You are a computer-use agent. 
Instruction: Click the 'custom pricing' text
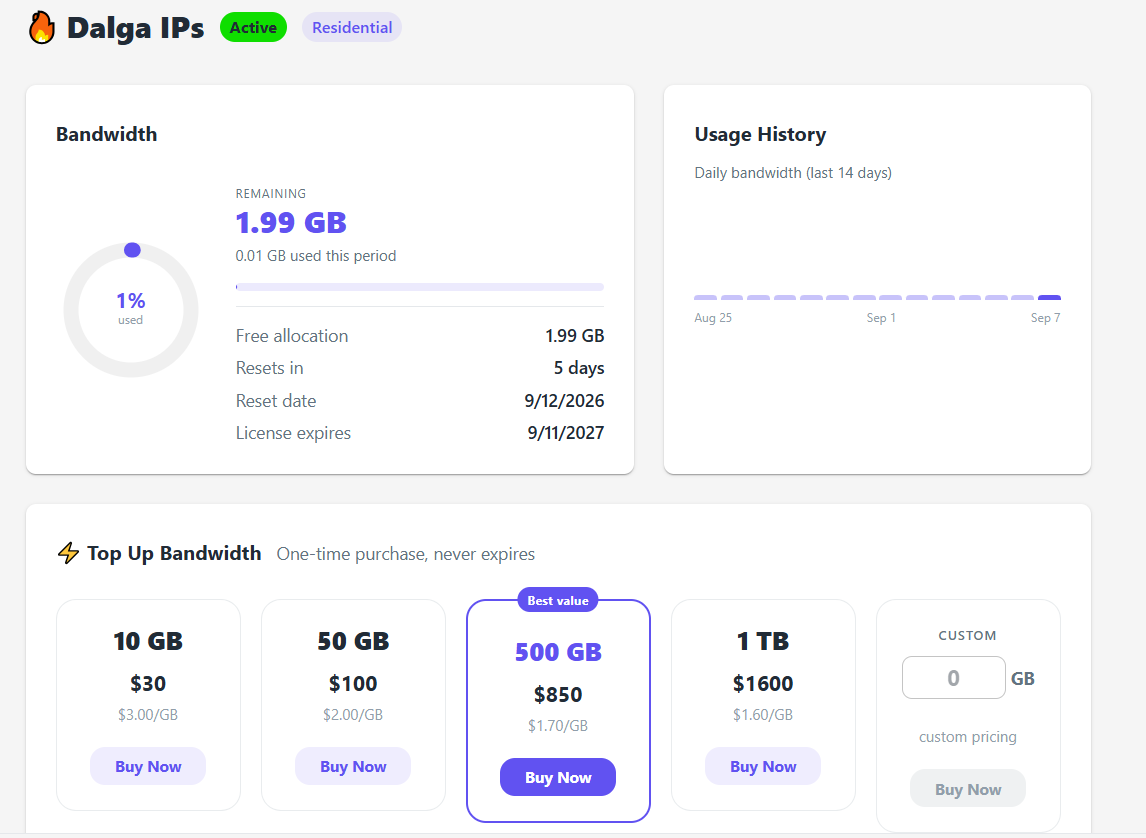(968, 736)
